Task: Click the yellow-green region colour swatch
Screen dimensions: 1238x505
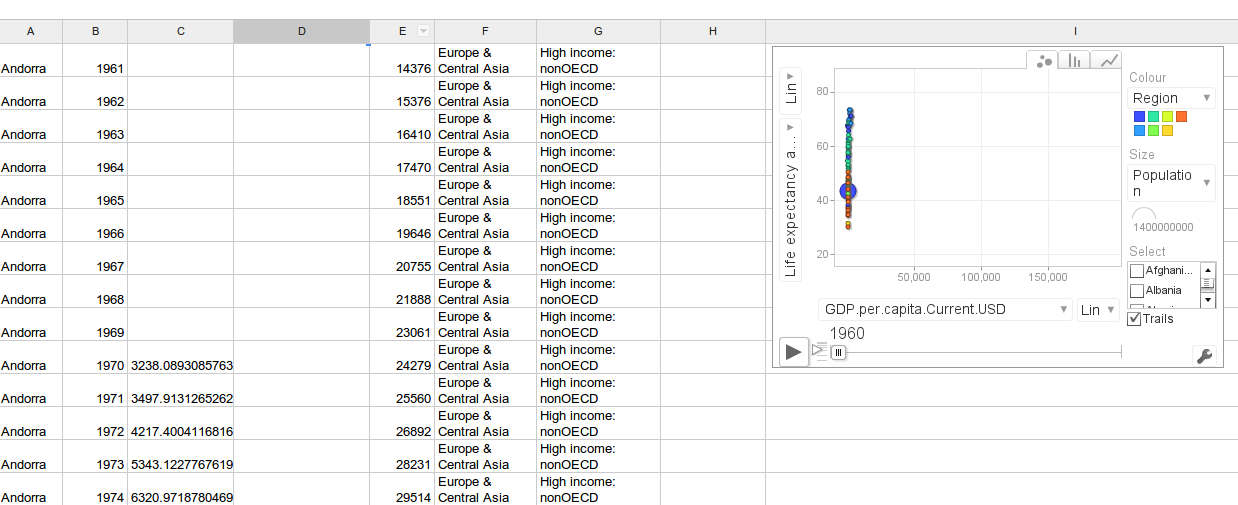Action: pyautogui.click(x=1167, y=117)
